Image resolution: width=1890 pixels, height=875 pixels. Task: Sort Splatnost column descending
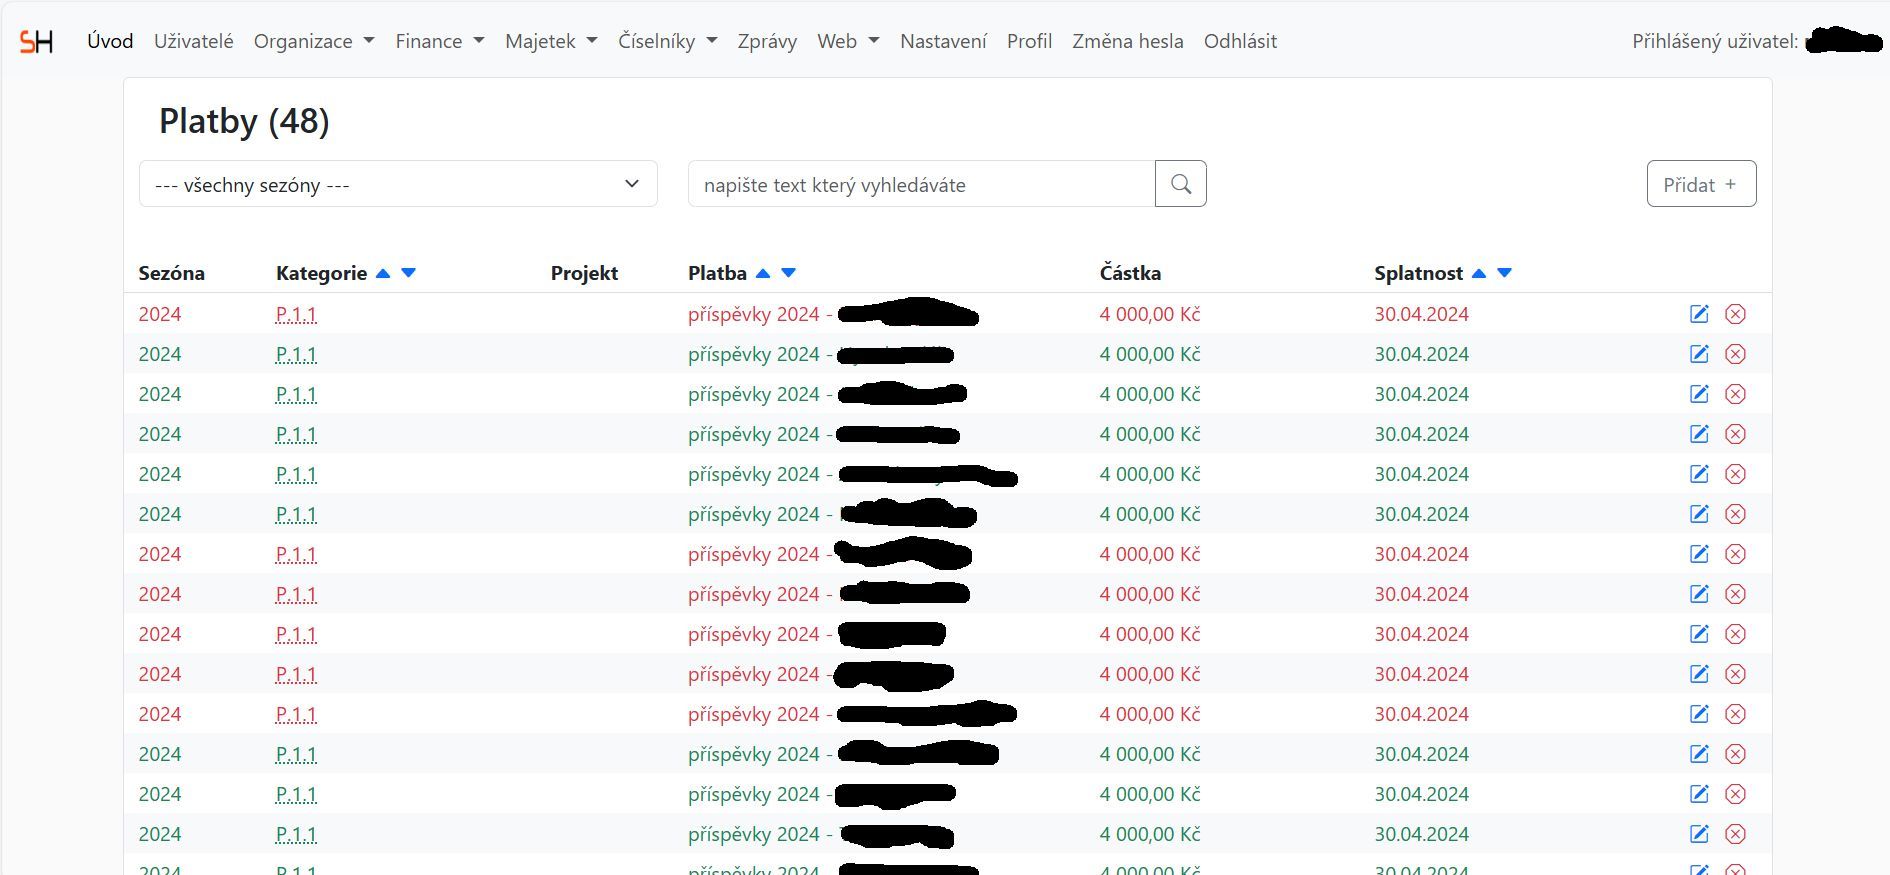(1504, 273)
